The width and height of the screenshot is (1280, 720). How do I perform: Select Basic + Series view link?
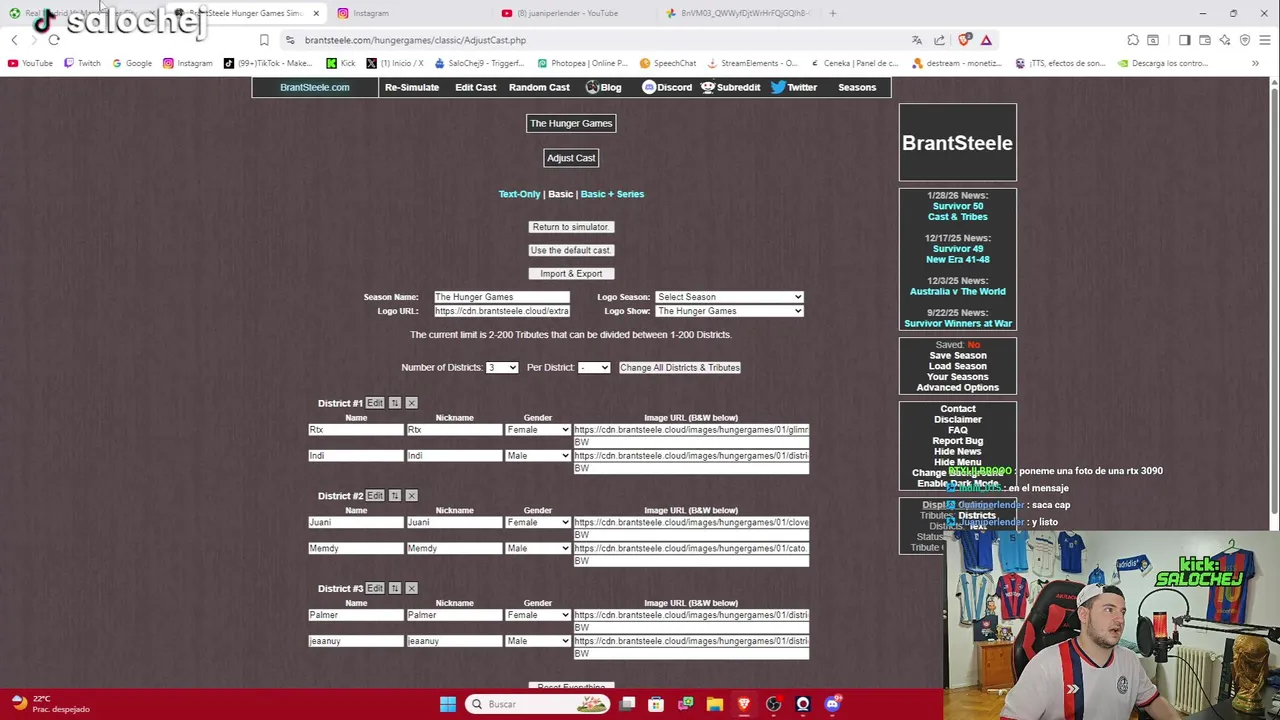click(x=612, y=194)
